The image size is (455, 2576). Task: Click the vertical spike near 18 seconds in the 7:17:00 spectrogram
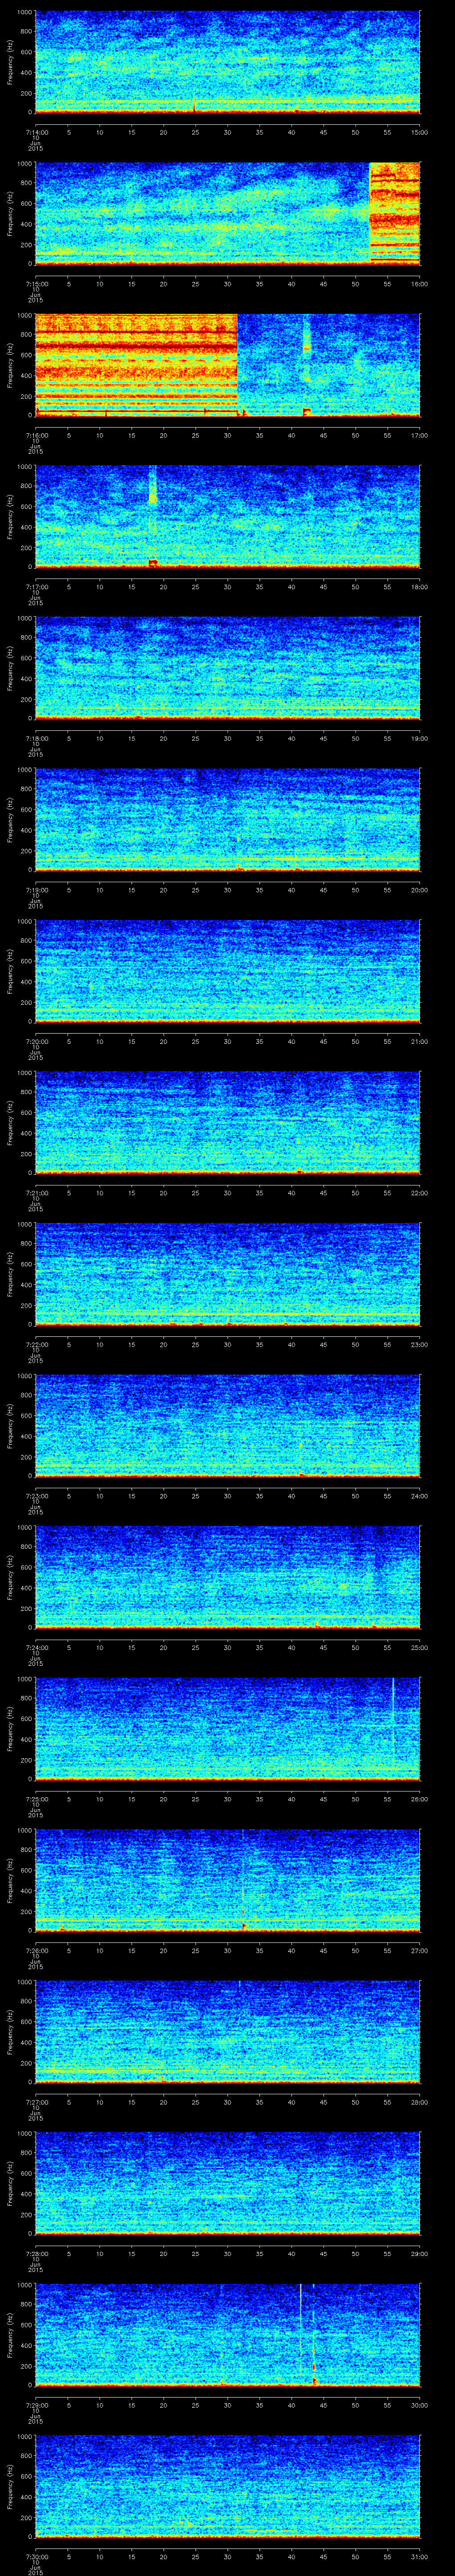(x=152, y=515)
